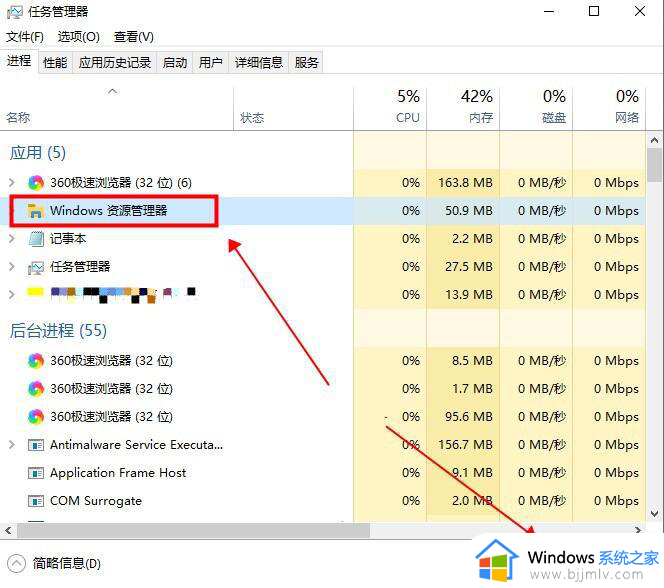Screen dimensions: 664x588
Task: Click the 360 browser icon on the 8.5 MB row
Action: (36, 361)
